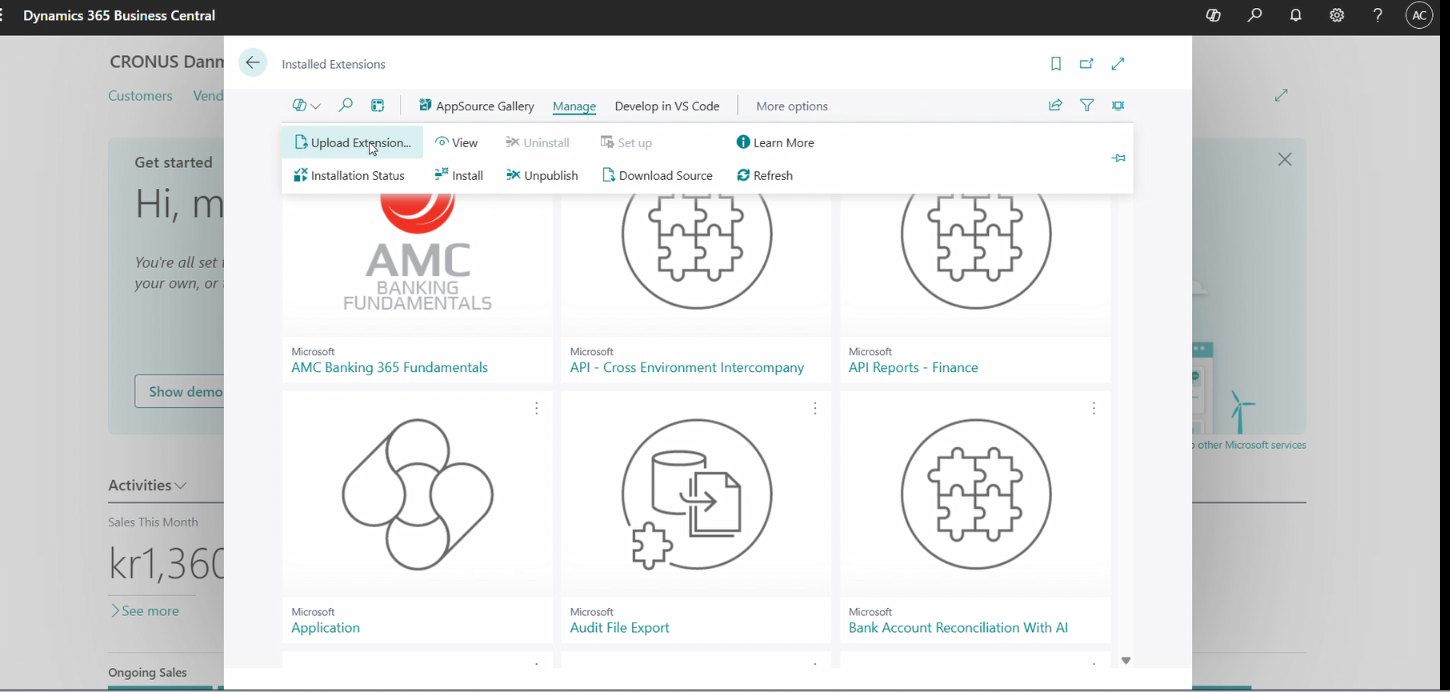Image resolution: width=1450 pixels, height=692 pixels.
Task: Click the Unpublish action
Action: pyautogui.click(x=542, y=176)
